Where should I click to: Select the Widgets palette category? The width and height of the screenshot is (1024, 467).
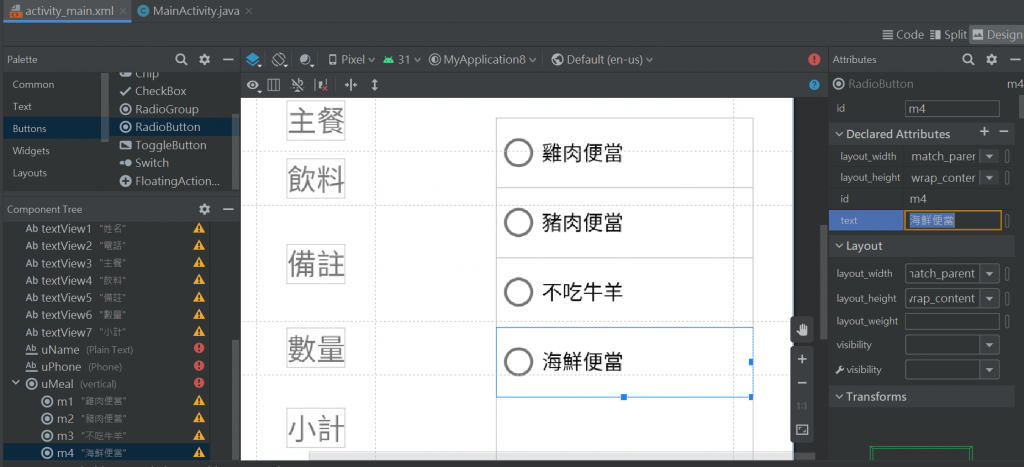click(31, 151)
